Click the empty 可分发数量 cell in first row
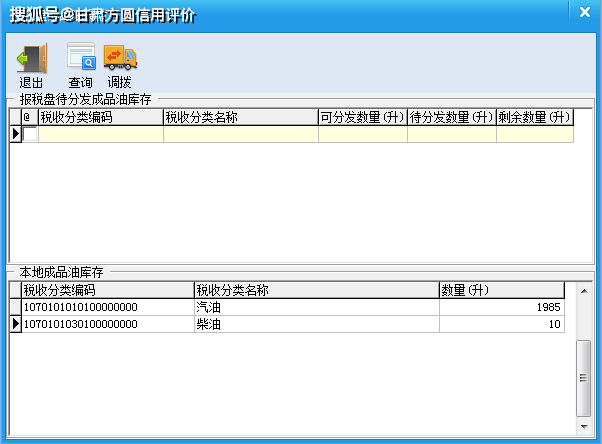This screenshot has height=444, width=602. (363, 134)
